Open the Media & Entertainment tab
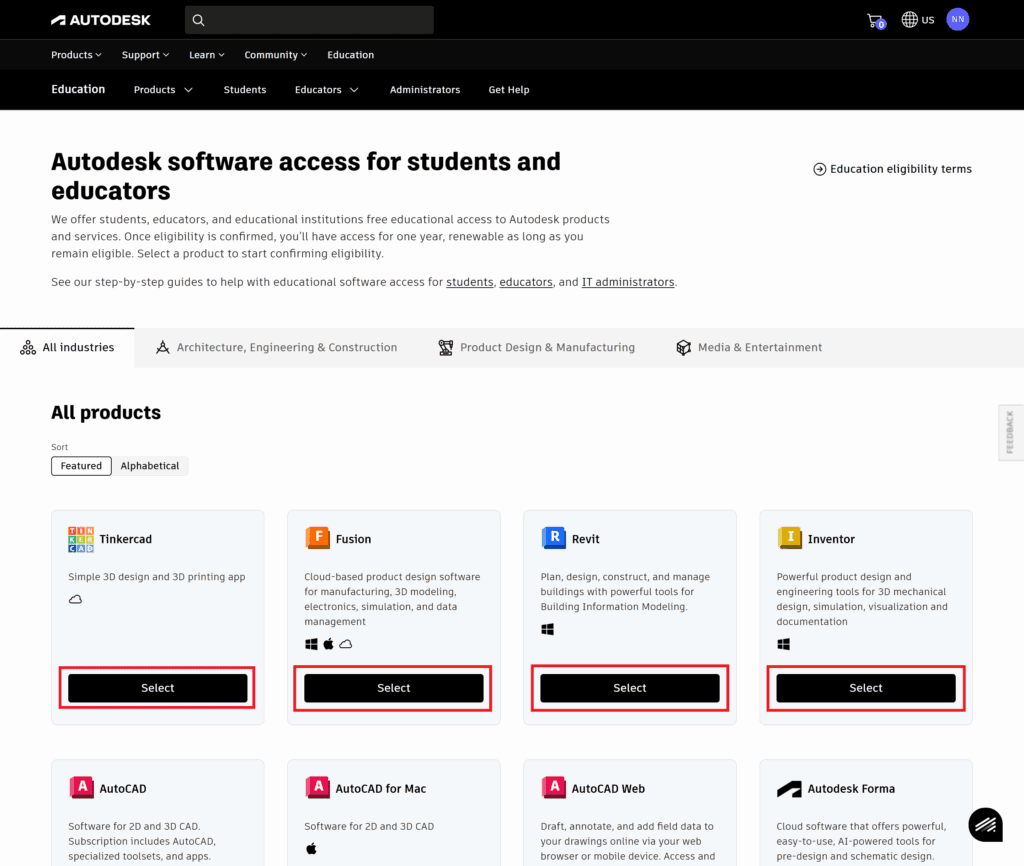Viewport: 1024px width, 866px height. (x=749, y=348)
